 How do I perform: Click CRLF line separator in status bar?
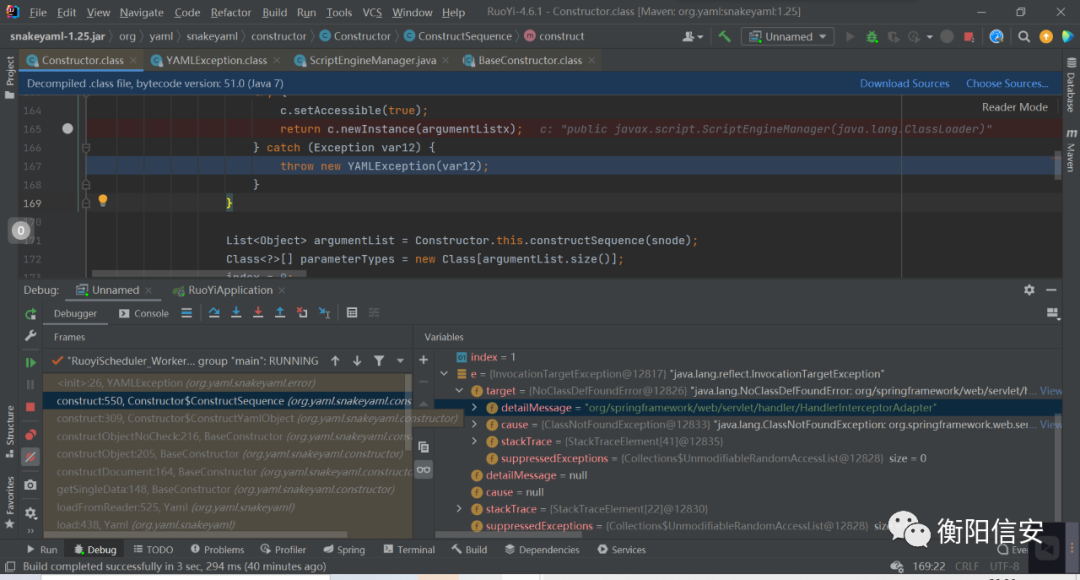click(x=966, y=566)
